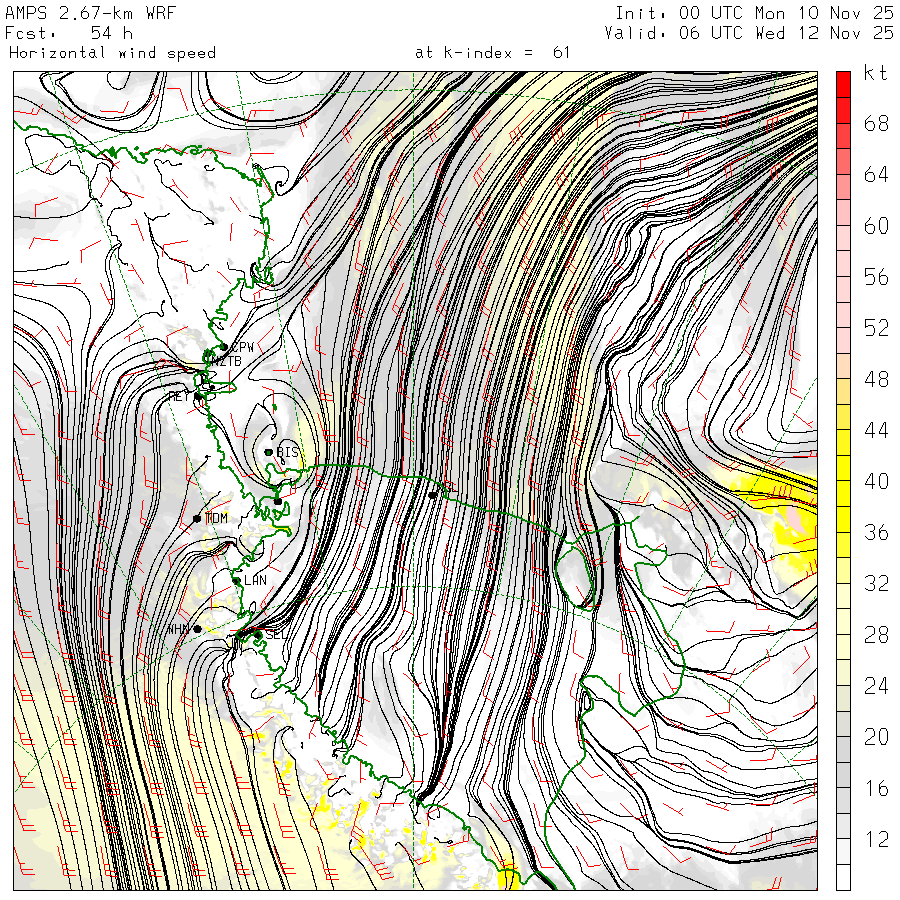Click the MET station marker dot
Screen dimensions: 900x900
coord(198,396)
